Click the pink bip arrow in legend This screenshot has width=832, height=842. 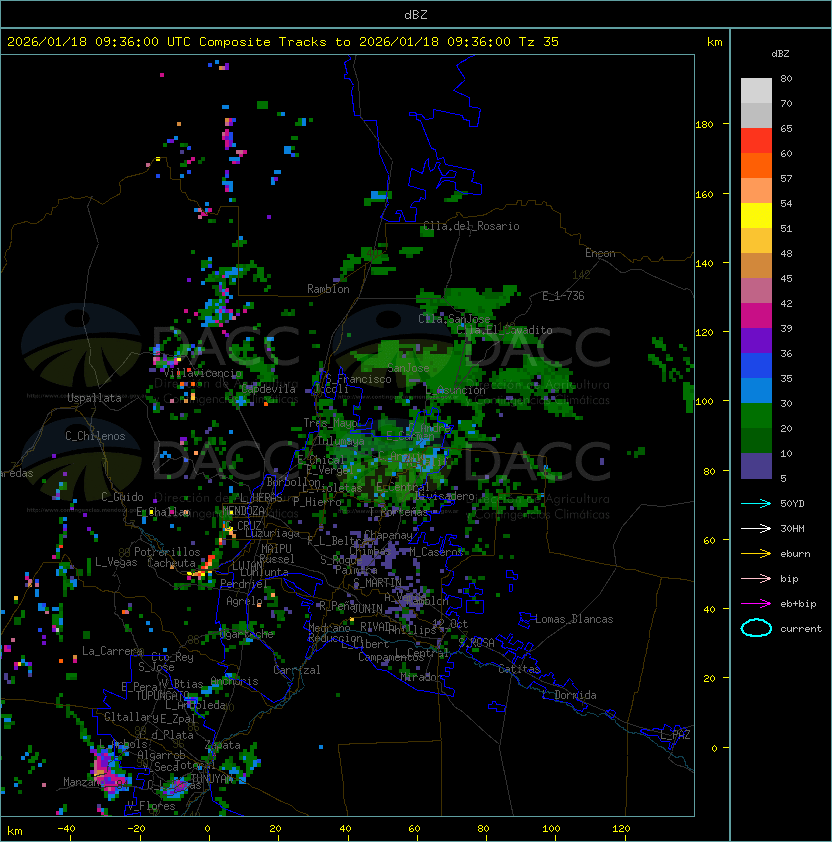point(756,578)
